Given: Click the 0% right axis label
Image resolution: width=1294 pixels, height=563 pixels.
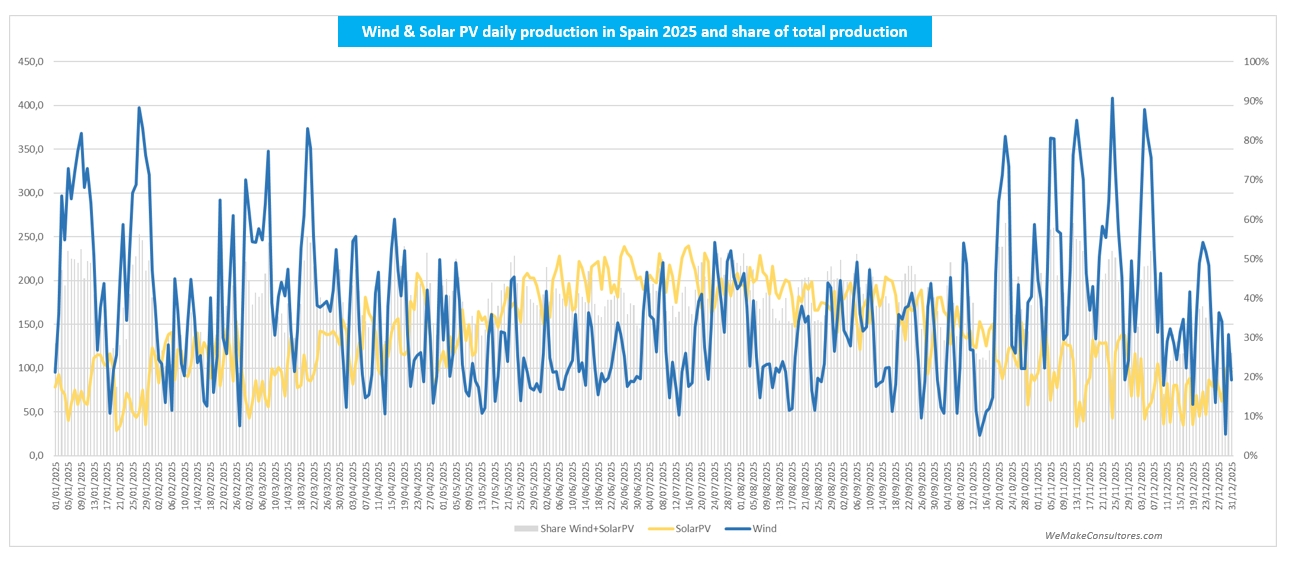Looking at the screenshot, I should (x=1251, y=456).
